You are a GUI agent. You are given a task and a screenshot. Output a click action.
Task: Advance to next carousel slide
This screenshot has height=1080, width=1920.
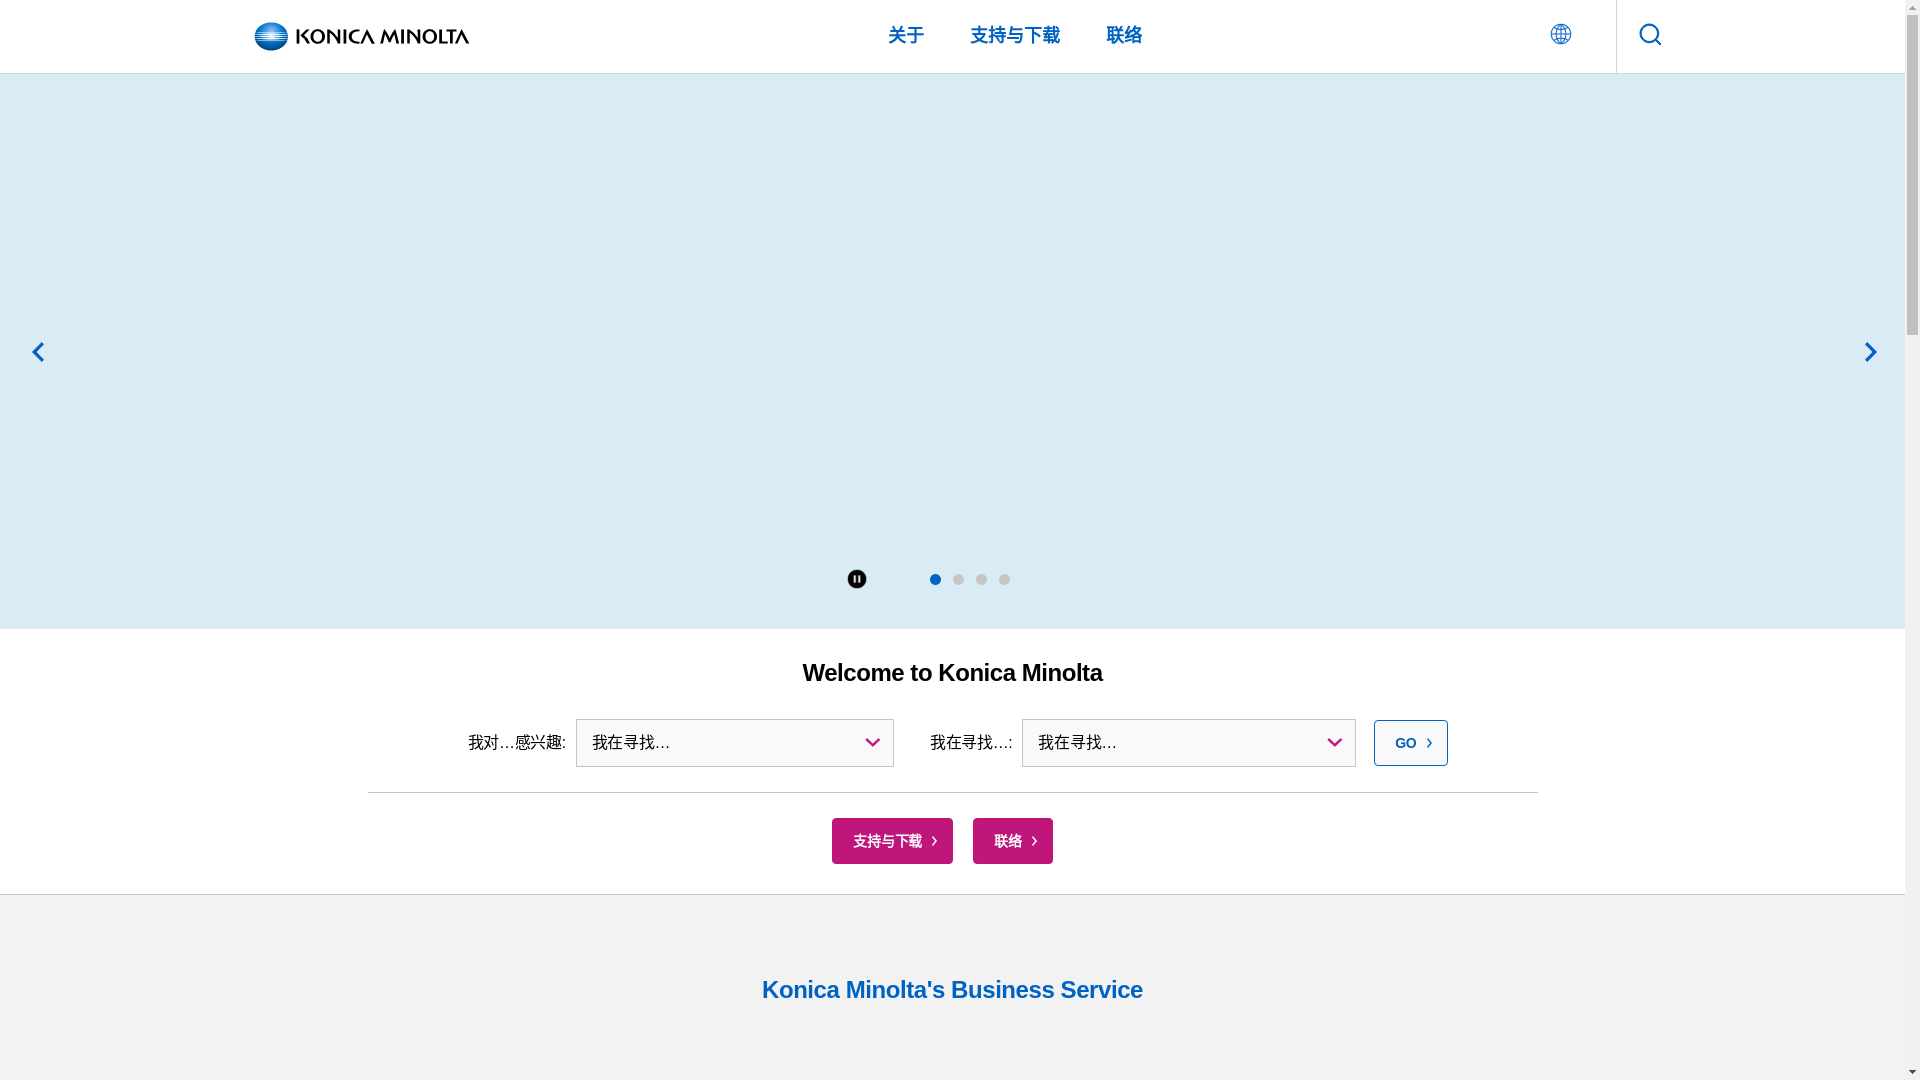pyautogui.click(x=1870, y=352)
